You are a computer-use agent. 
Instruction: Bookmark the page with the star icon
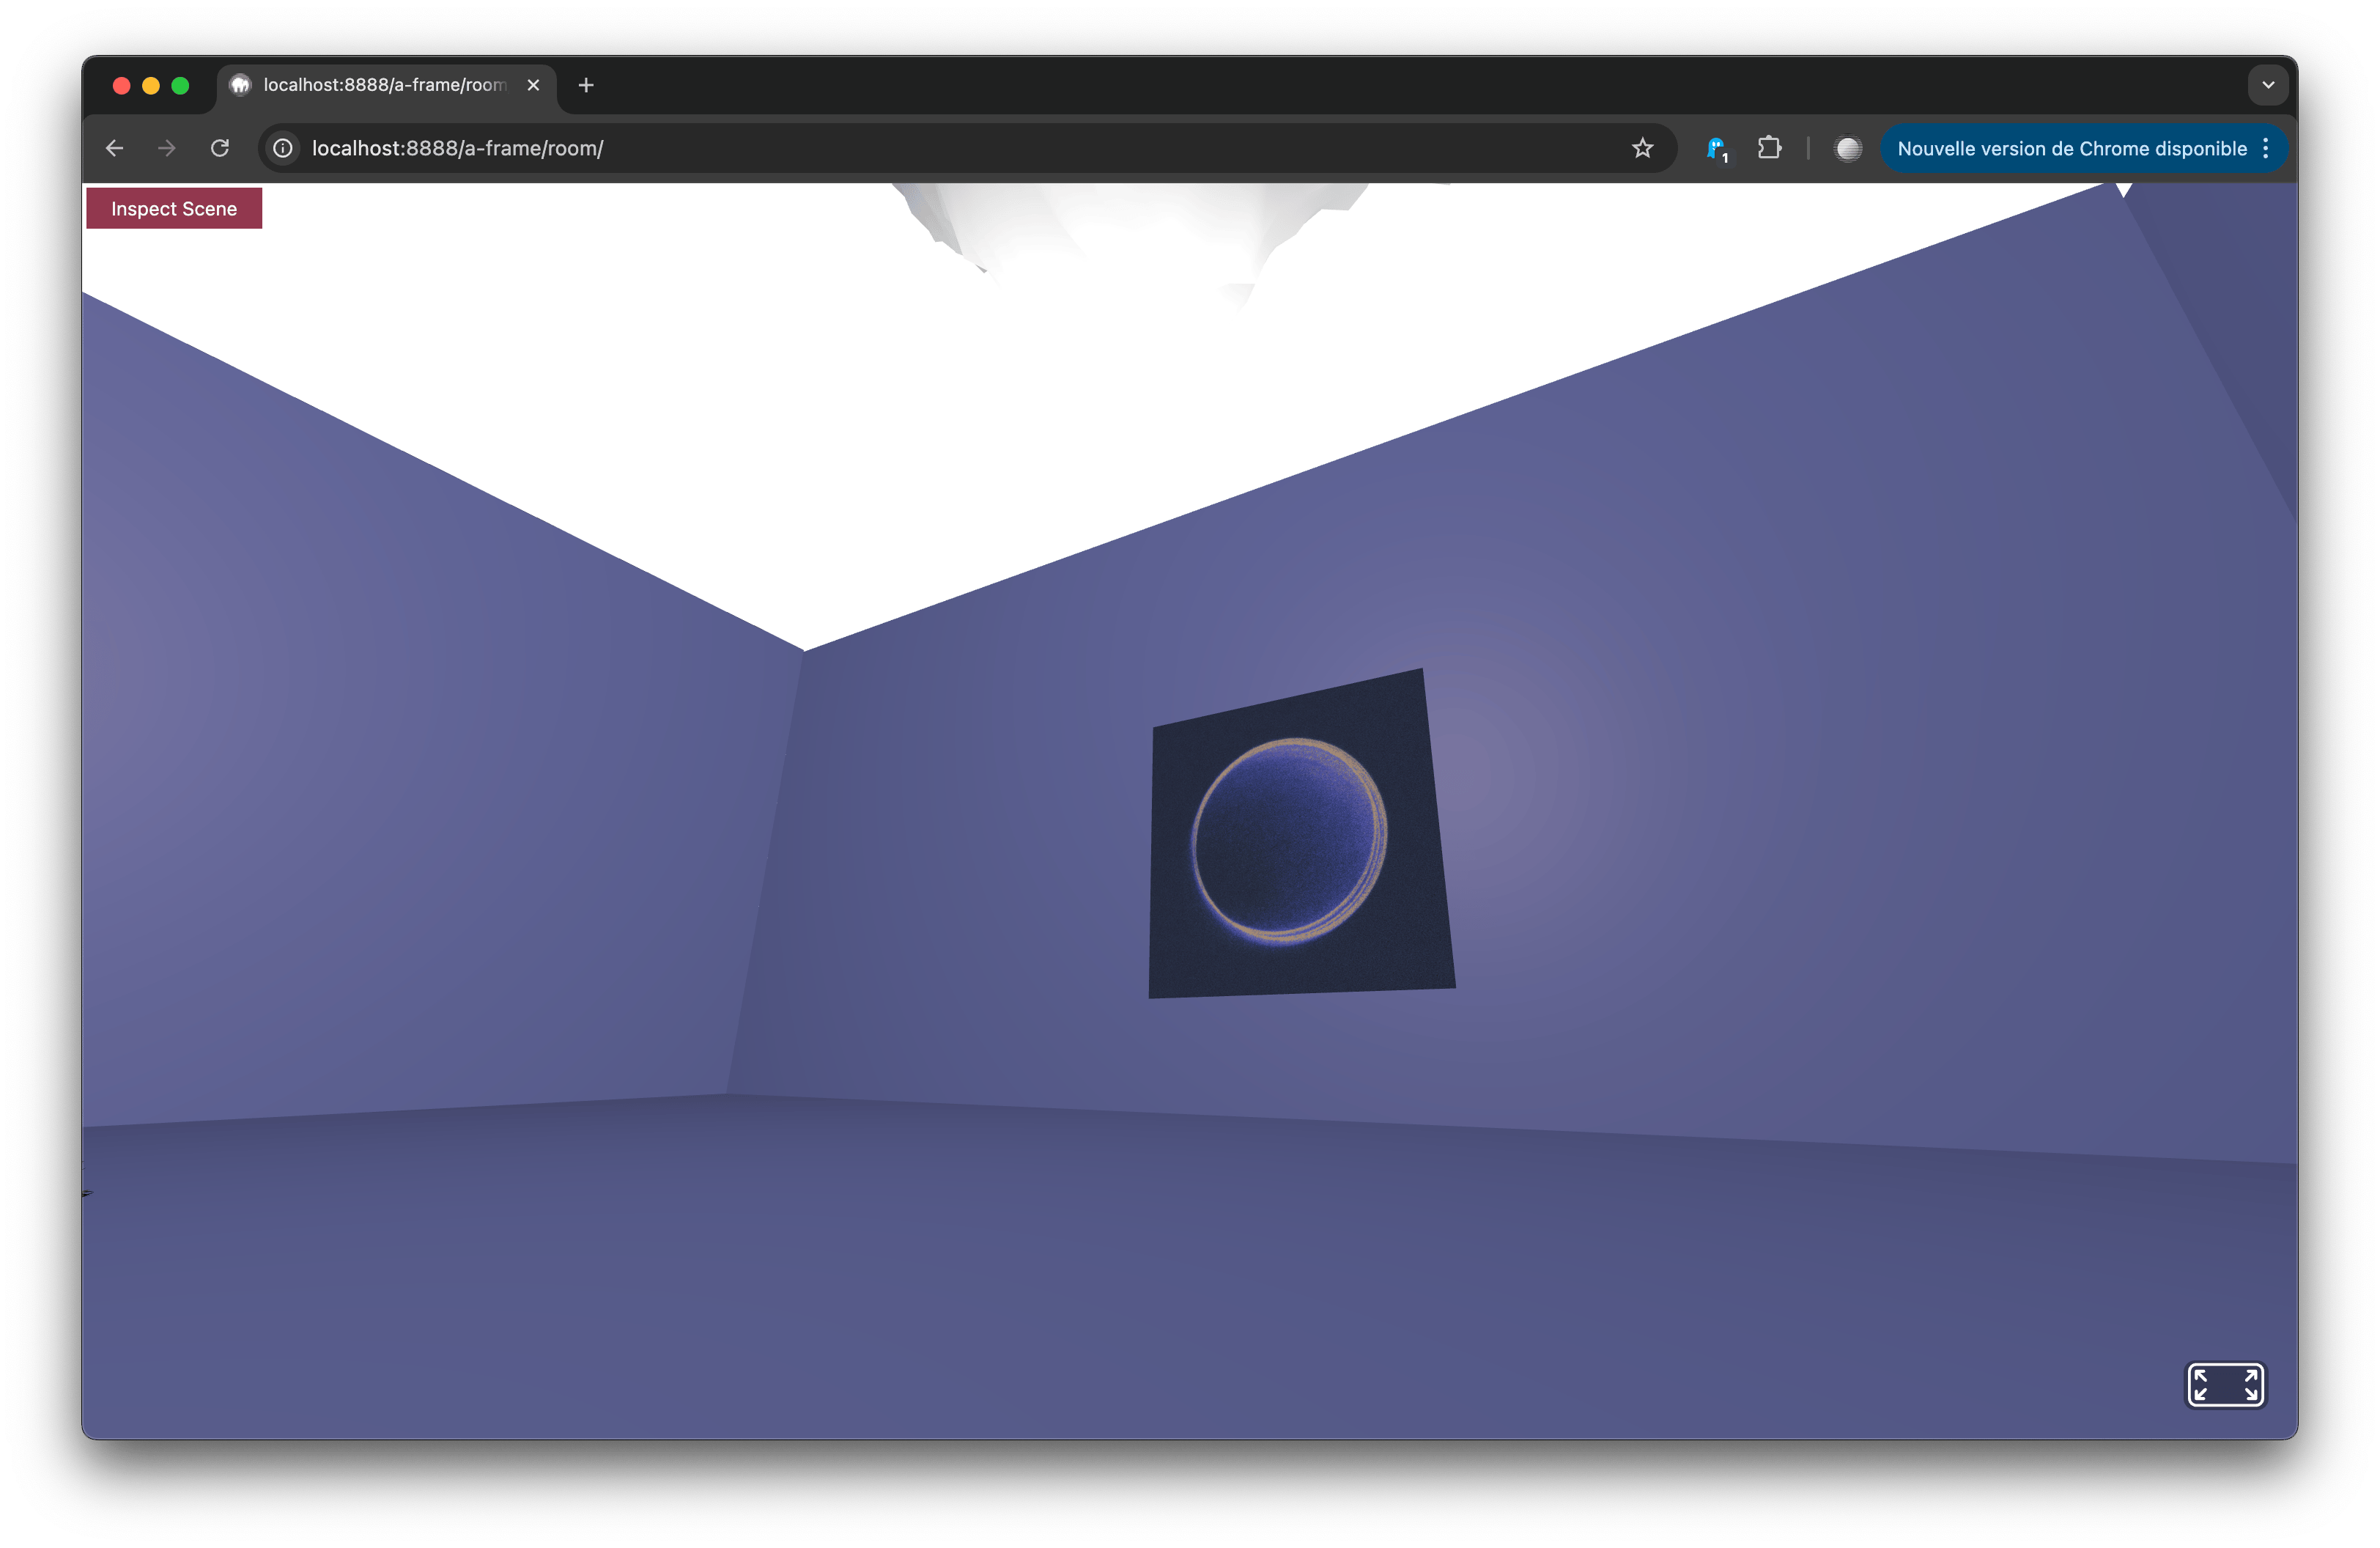click(1642, 148)
